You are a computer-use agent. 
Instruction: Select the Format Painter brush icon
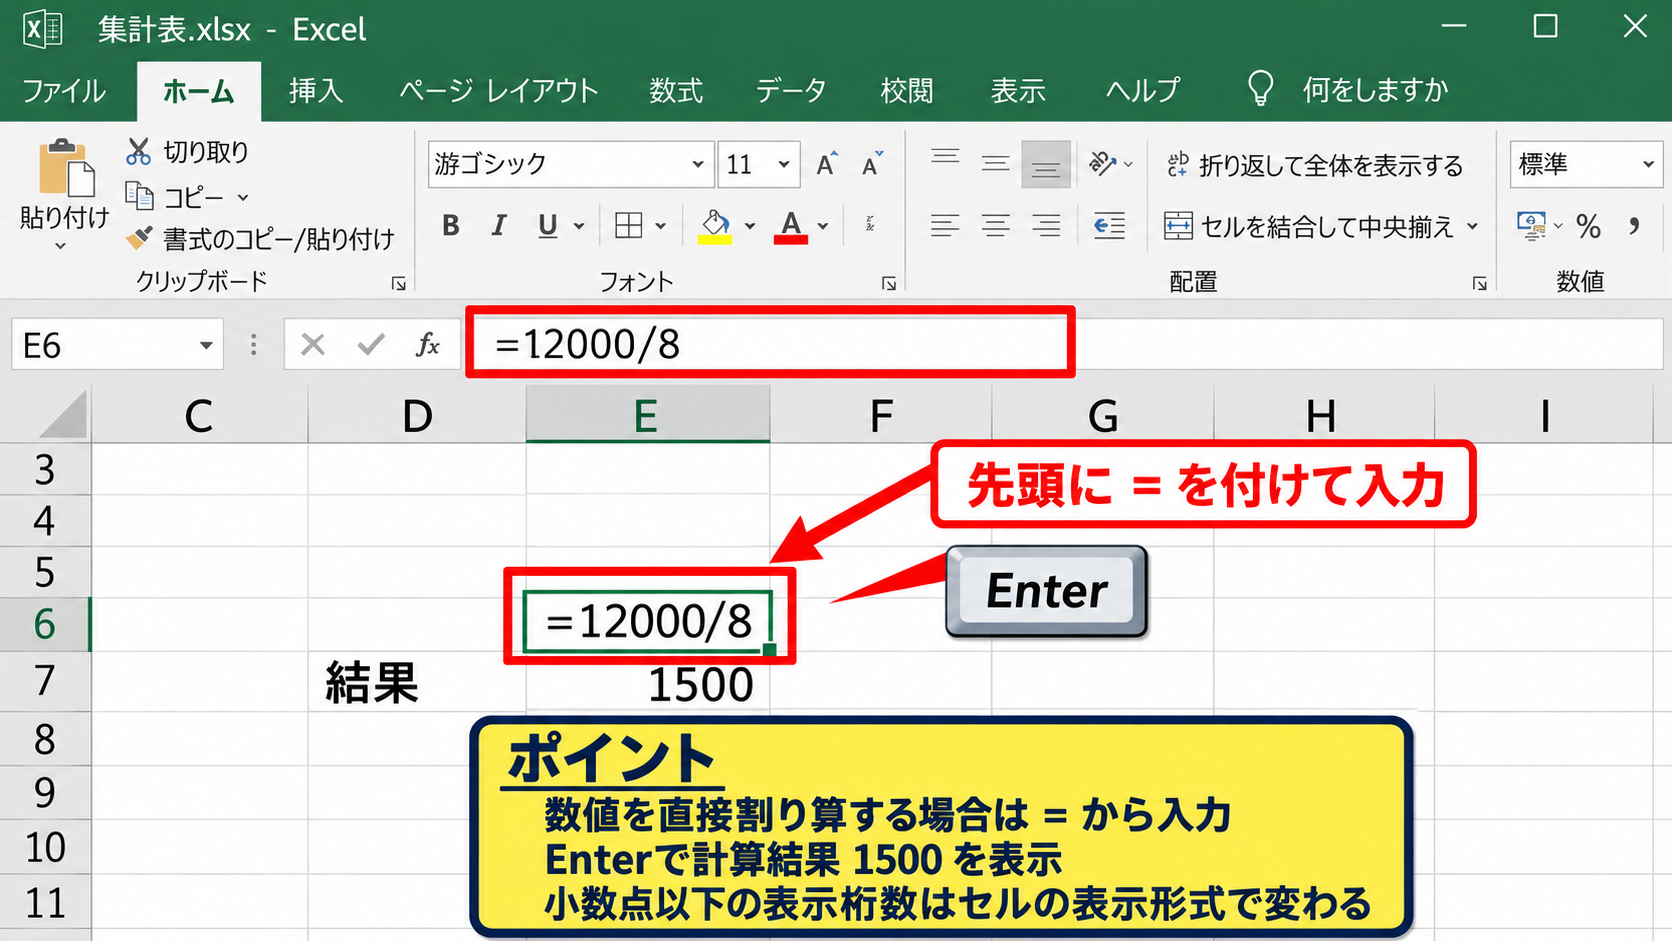[x=139, y=238]
